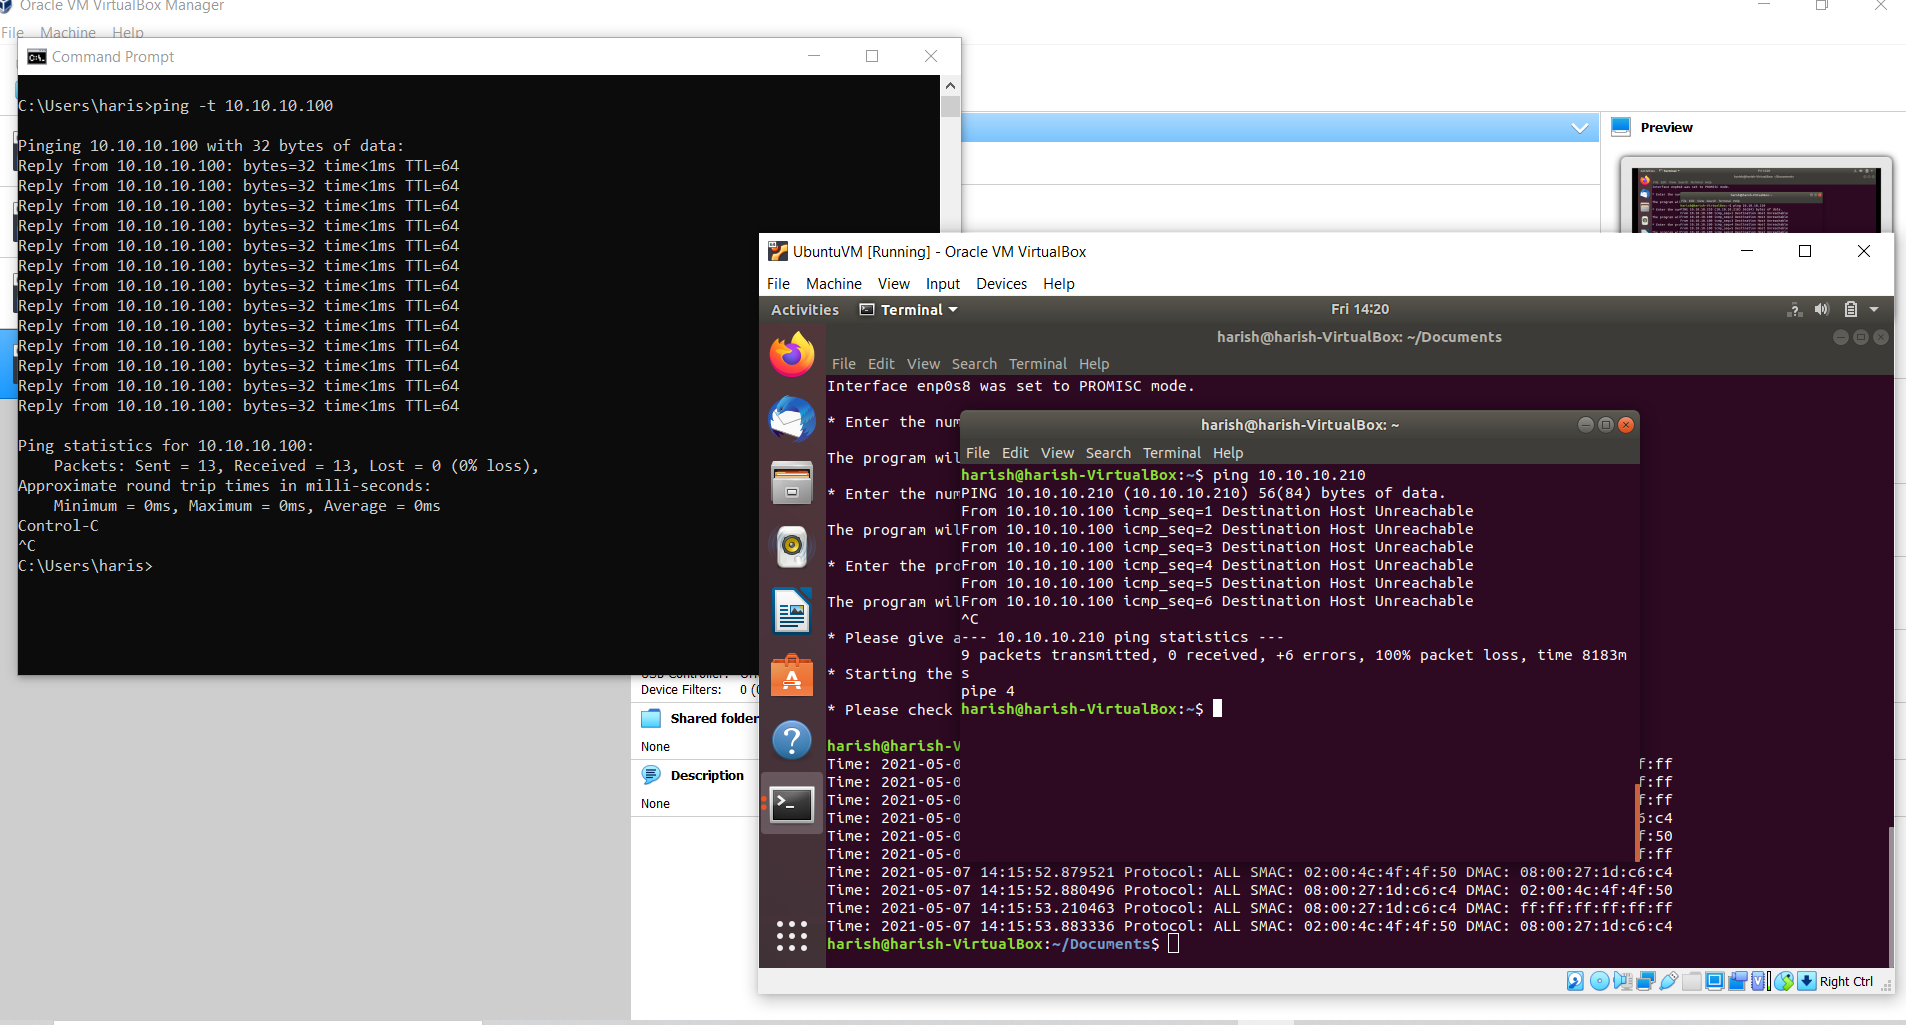Click the display status icon in VM bar
This screenshot has height=1025, width=1906.
pyautogui.click(x=1715, y=981)
